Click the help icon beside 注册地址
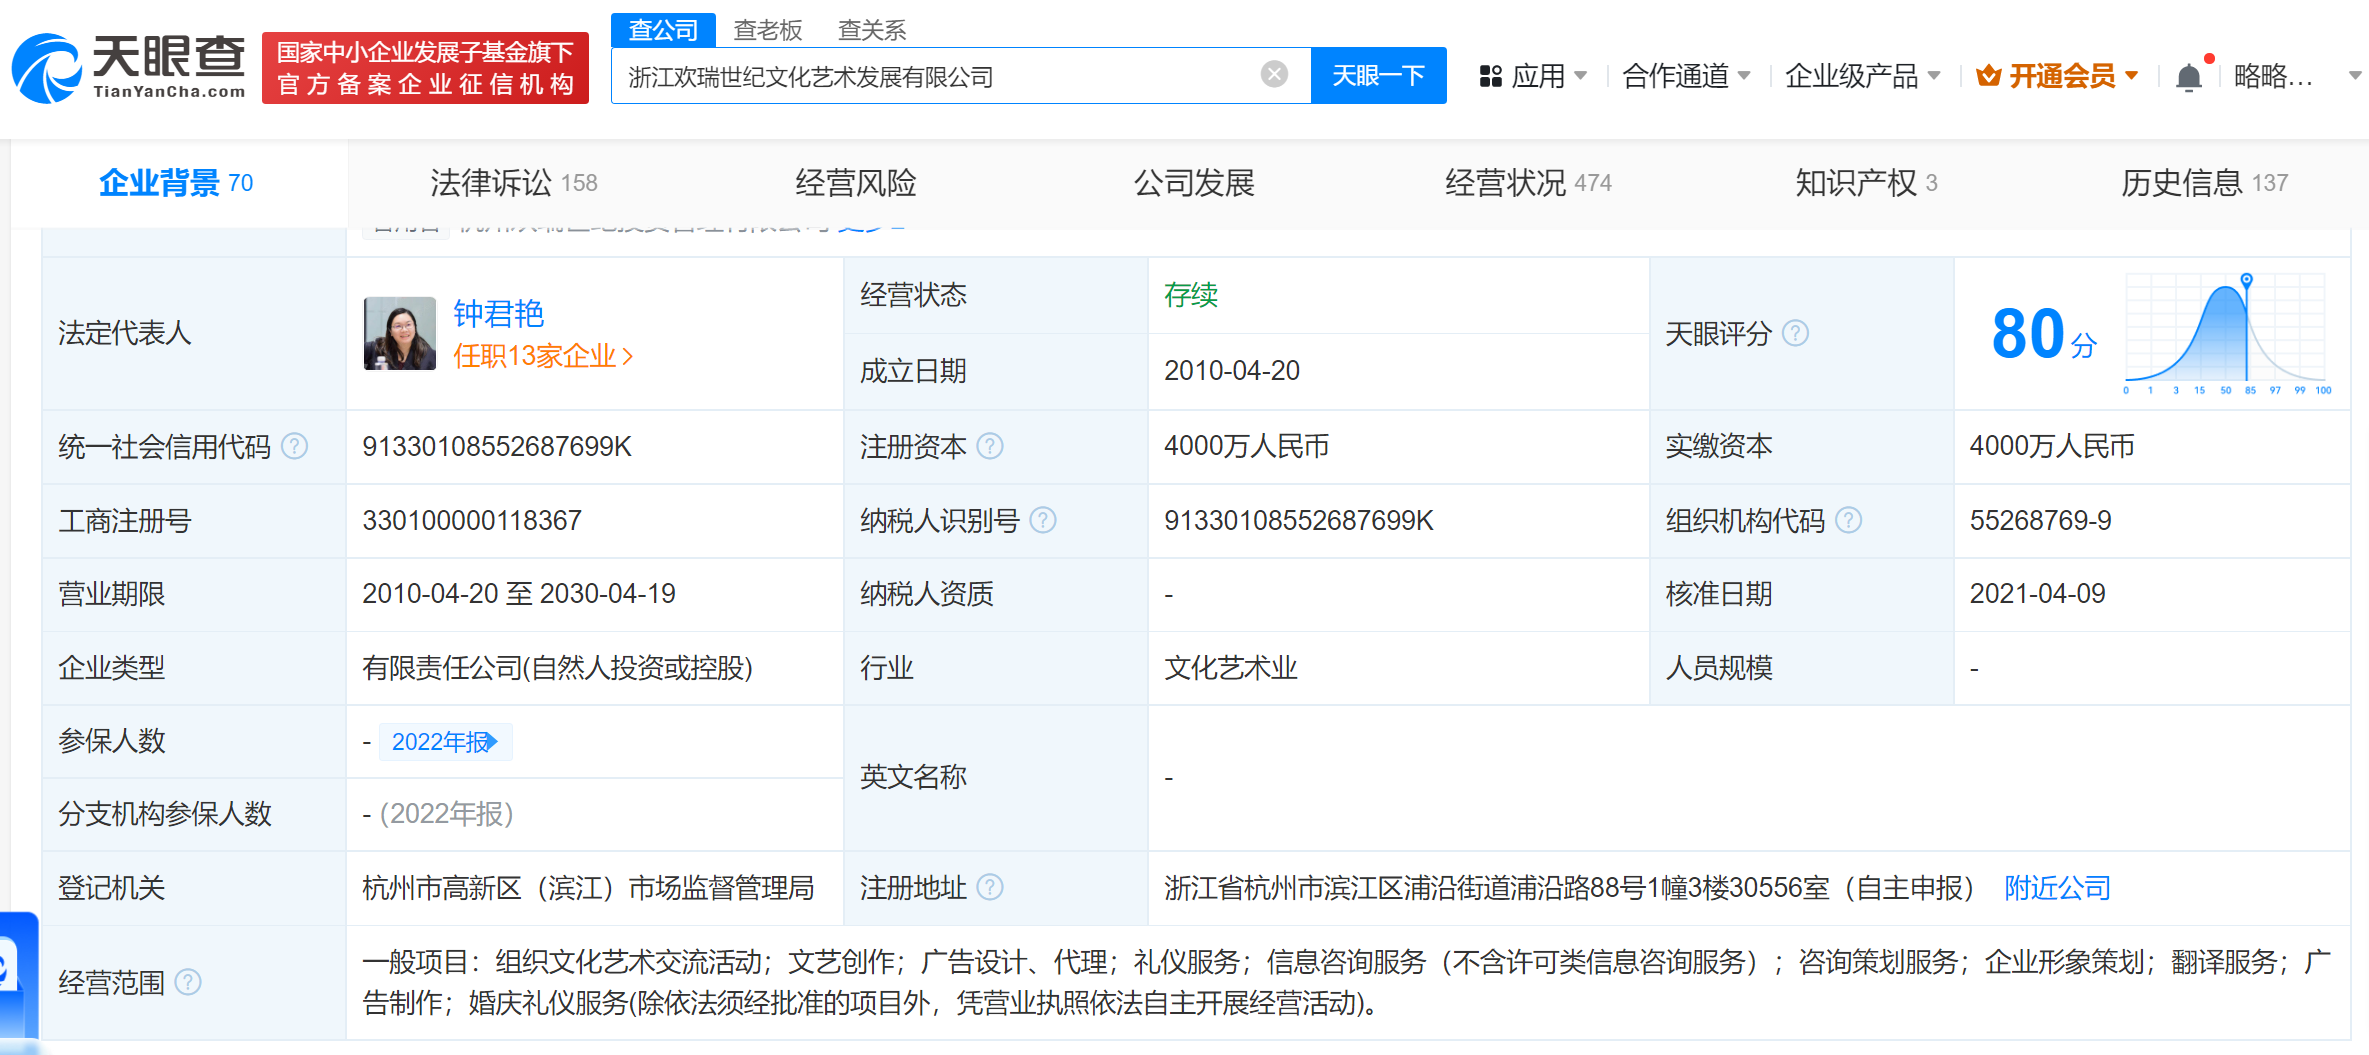The image size is (2369, 1055). coord(990,887)
